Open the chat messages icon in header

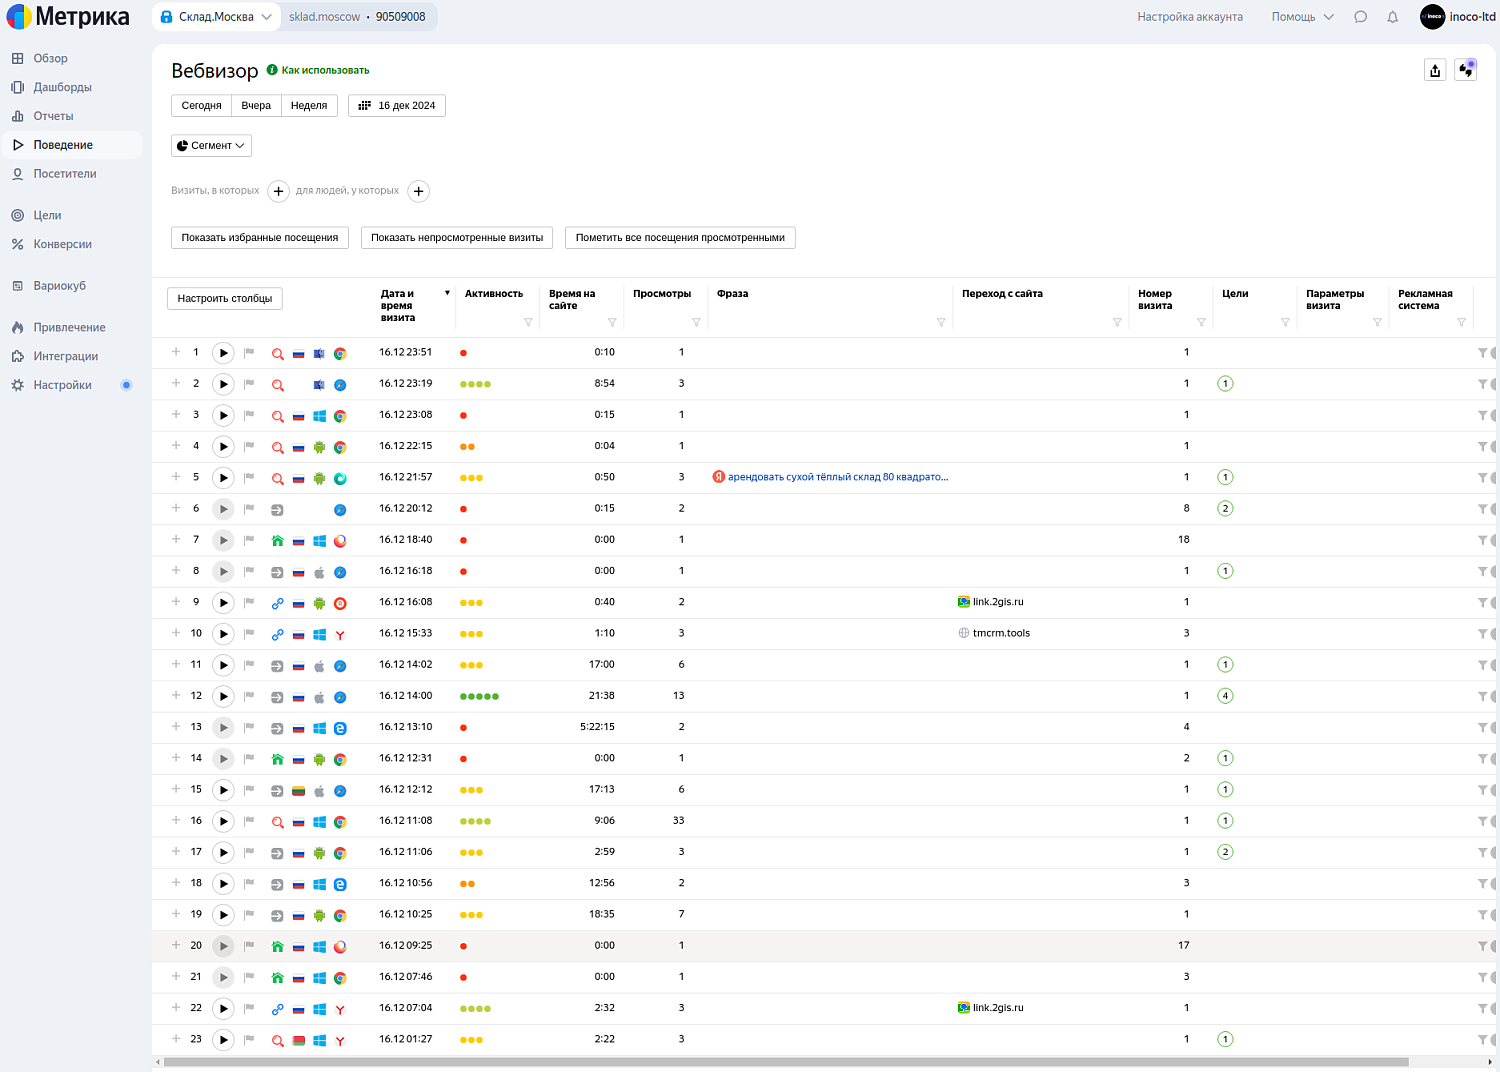(1360, 17)
